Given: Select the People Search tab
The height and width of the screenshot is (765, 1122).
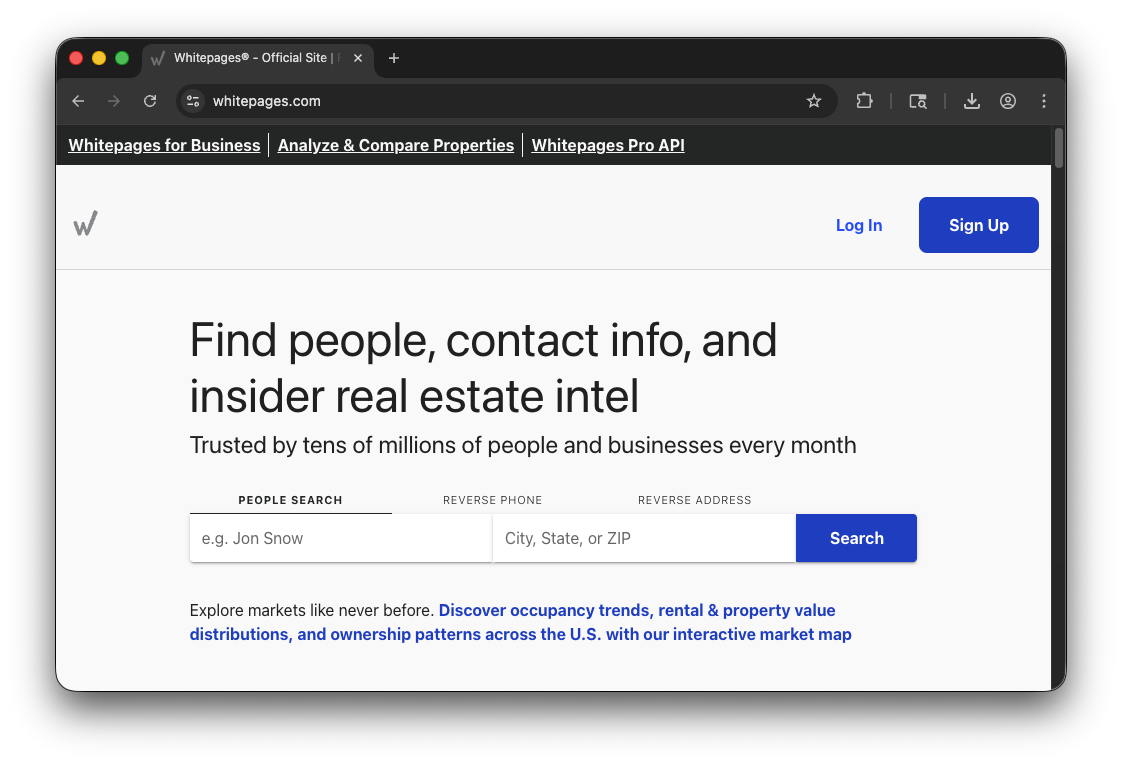Looking at the screenshot, I should pos(290,499).
